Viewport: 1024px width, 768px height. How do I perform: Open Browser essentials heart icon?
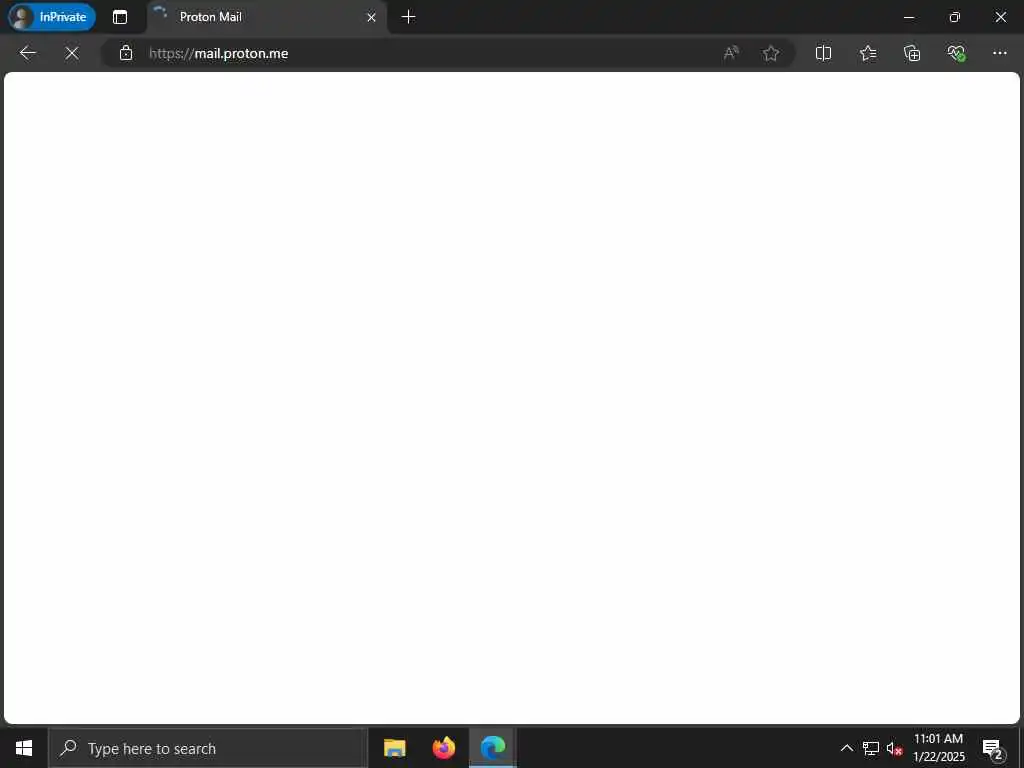[956, 53]
